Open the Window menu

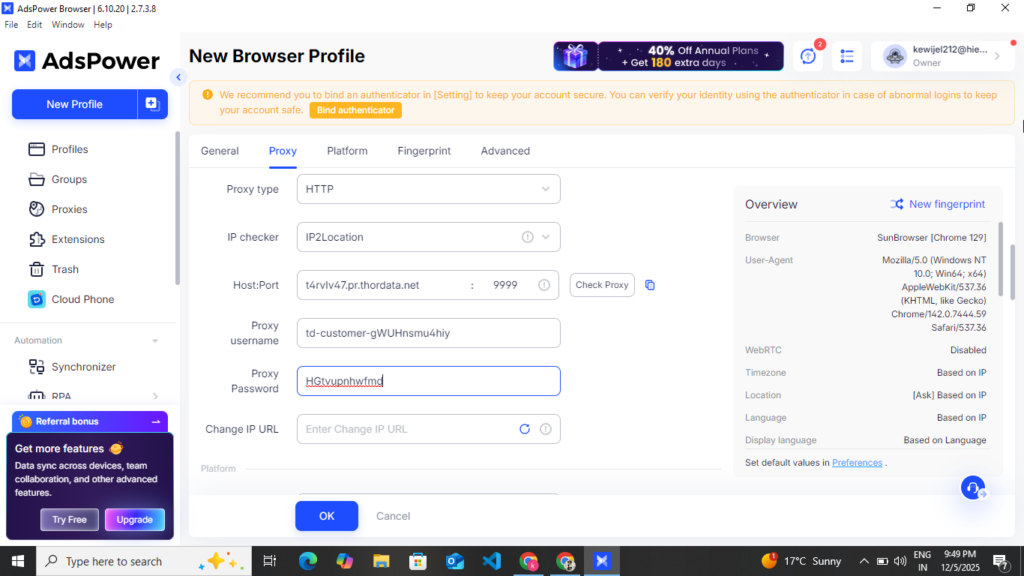pos(67,24)
